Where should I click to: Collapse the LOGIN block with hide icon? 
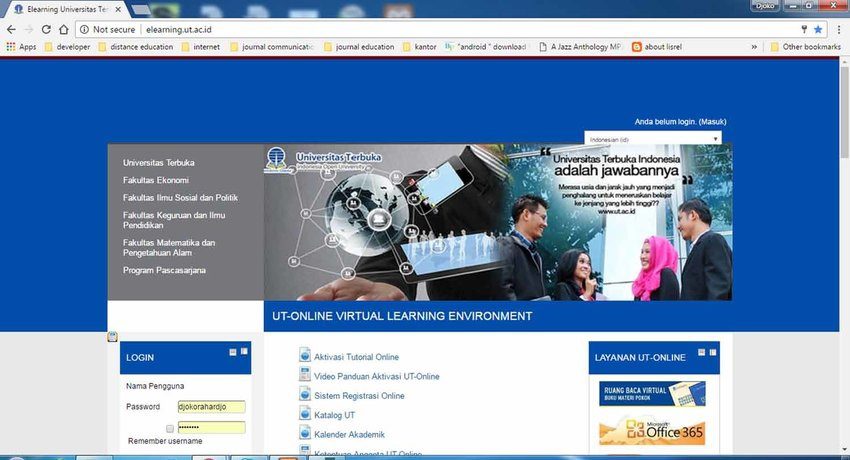(233, 352)
